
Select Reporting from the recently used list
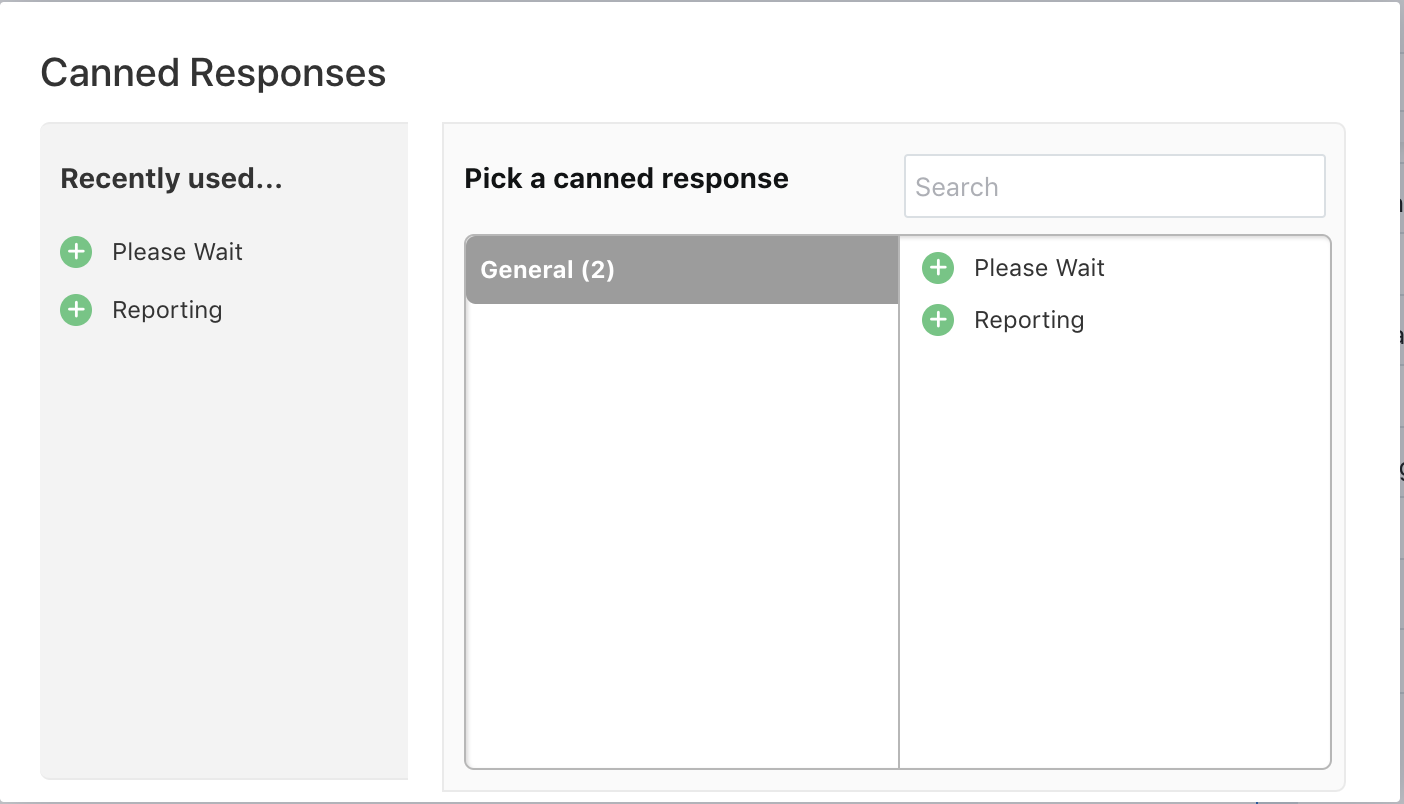(167, 310)
